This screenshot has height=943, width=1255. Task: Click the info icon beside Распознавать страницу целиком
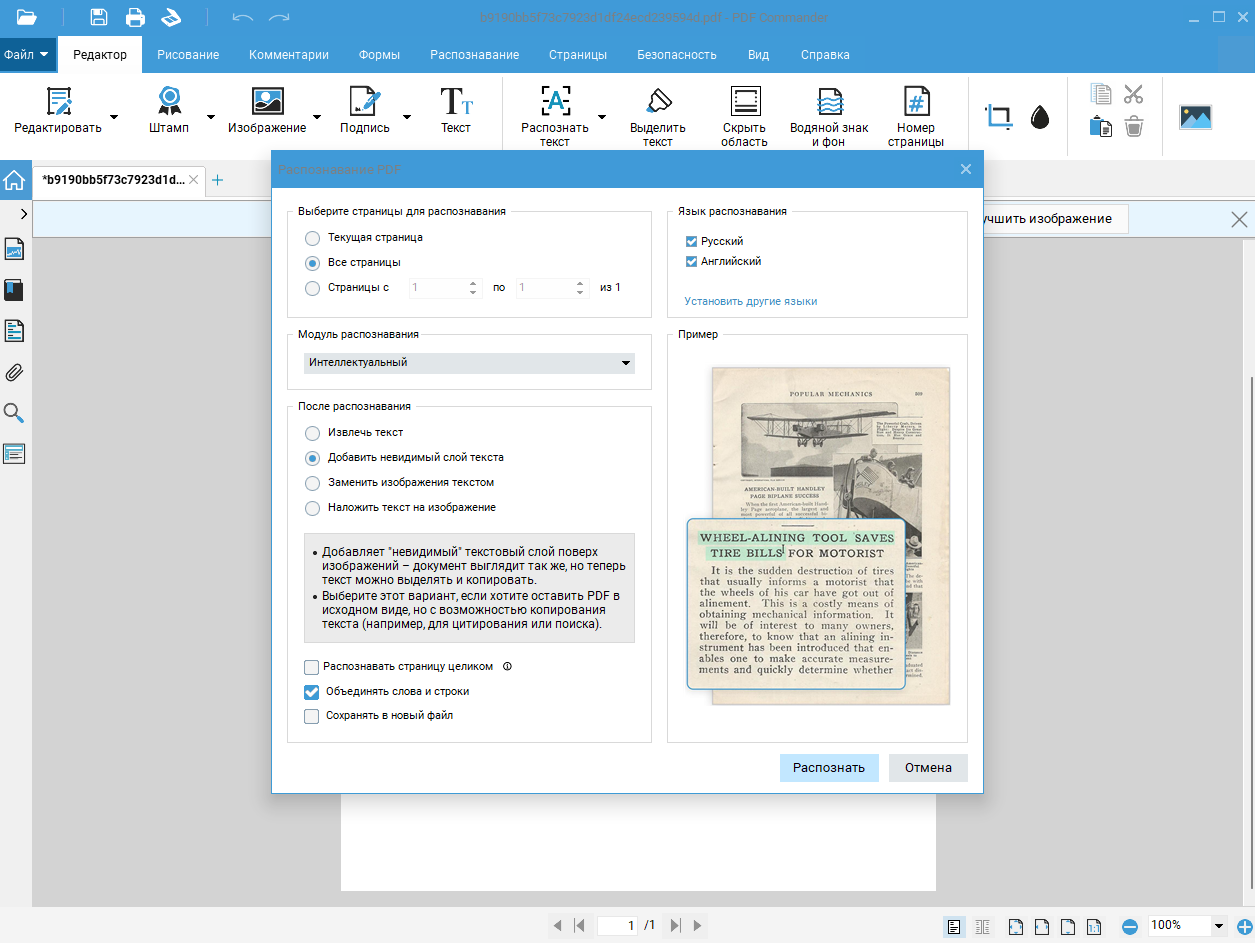point(507,666)
